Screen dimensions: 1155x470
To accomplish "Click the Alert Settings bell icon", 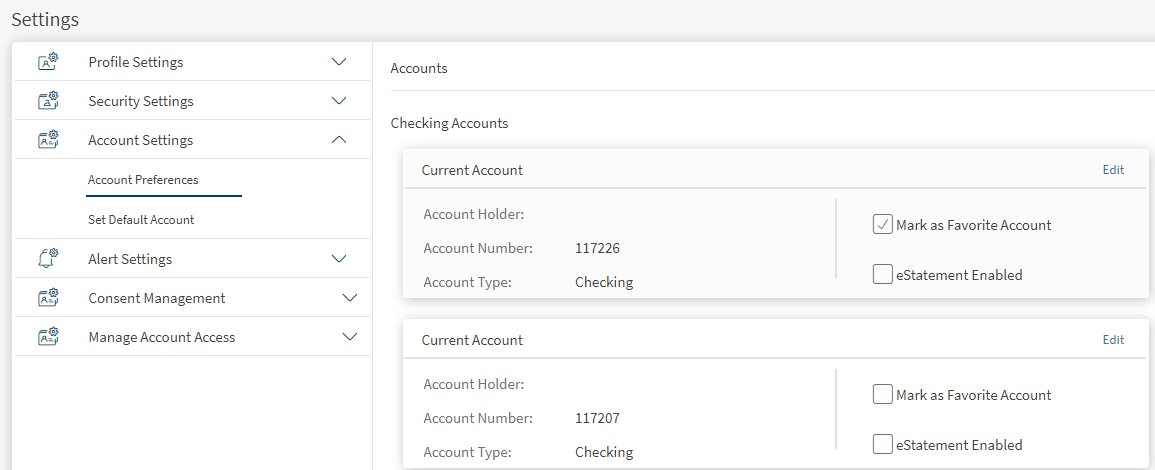I will 48,259.
